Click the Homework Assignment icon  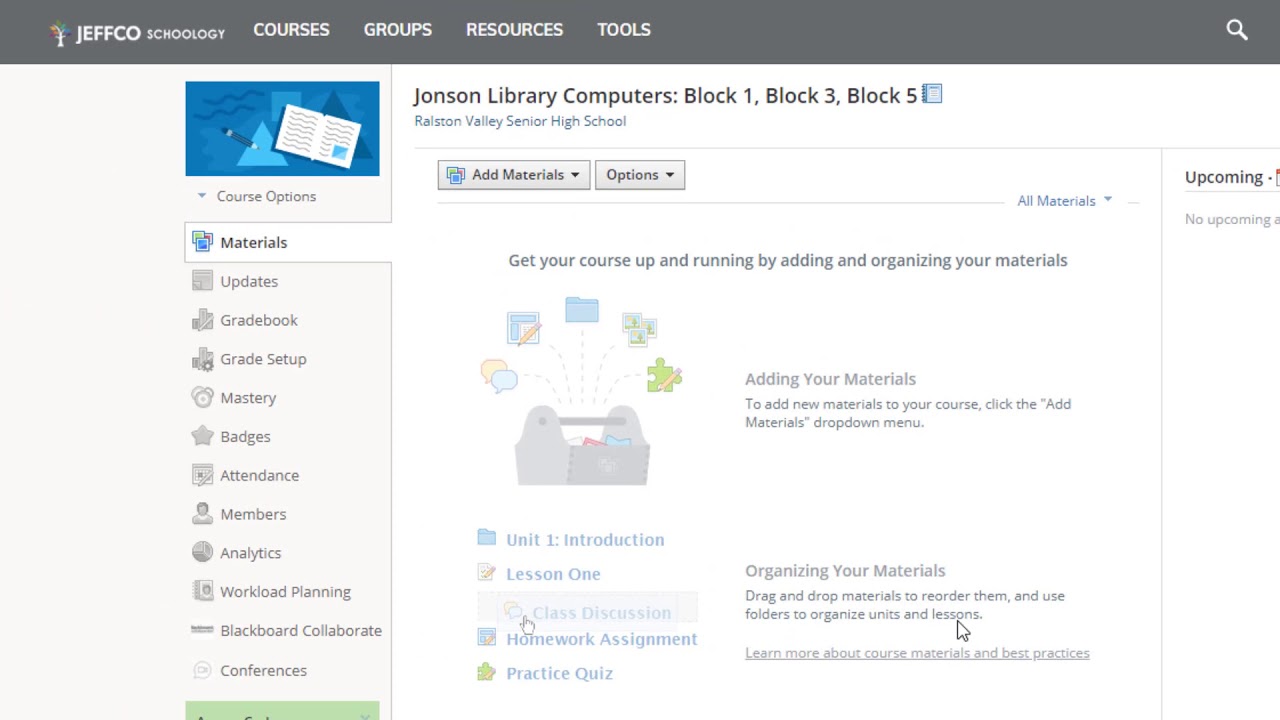click(x=487, y=638)
